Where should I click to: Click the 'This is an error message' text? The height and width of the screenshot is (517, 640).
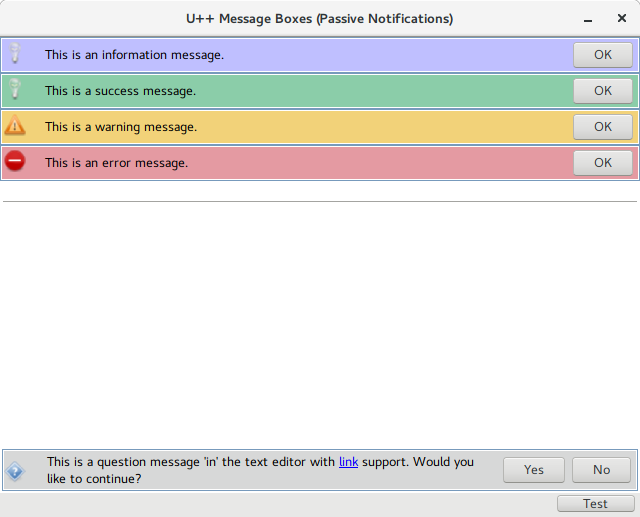pos(116,162)
